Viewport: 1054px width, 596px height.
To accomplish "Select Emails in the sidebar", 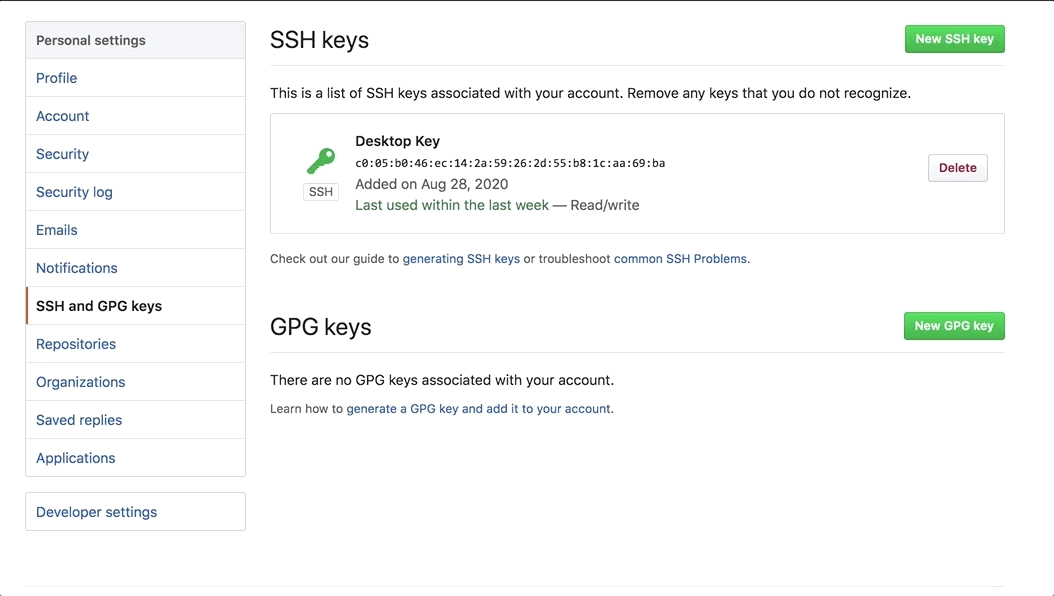I will click(x=57, y=230).
